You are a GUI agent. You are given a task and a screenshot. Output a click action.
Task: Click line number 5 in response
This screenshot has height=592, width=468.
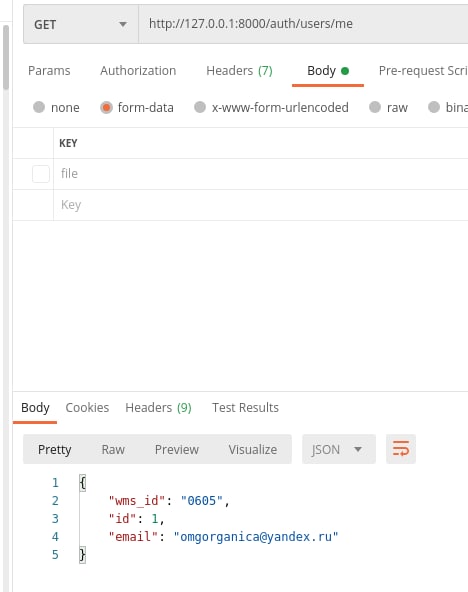(55, 555)
